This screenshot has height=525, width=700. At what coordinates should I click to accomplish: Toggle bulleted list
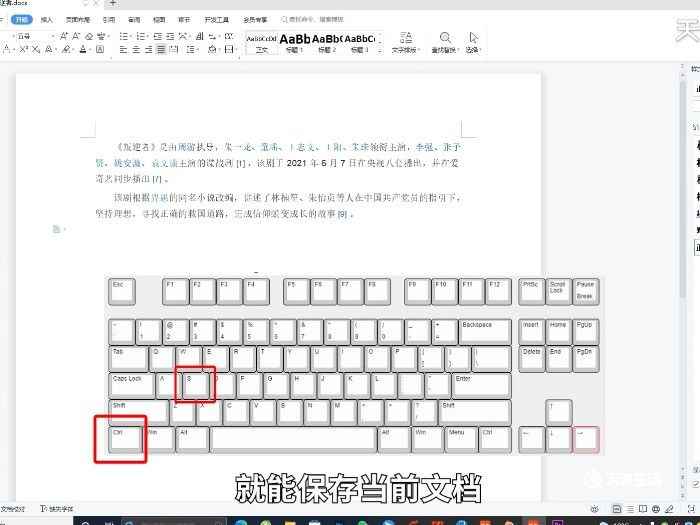pos(124,36)
